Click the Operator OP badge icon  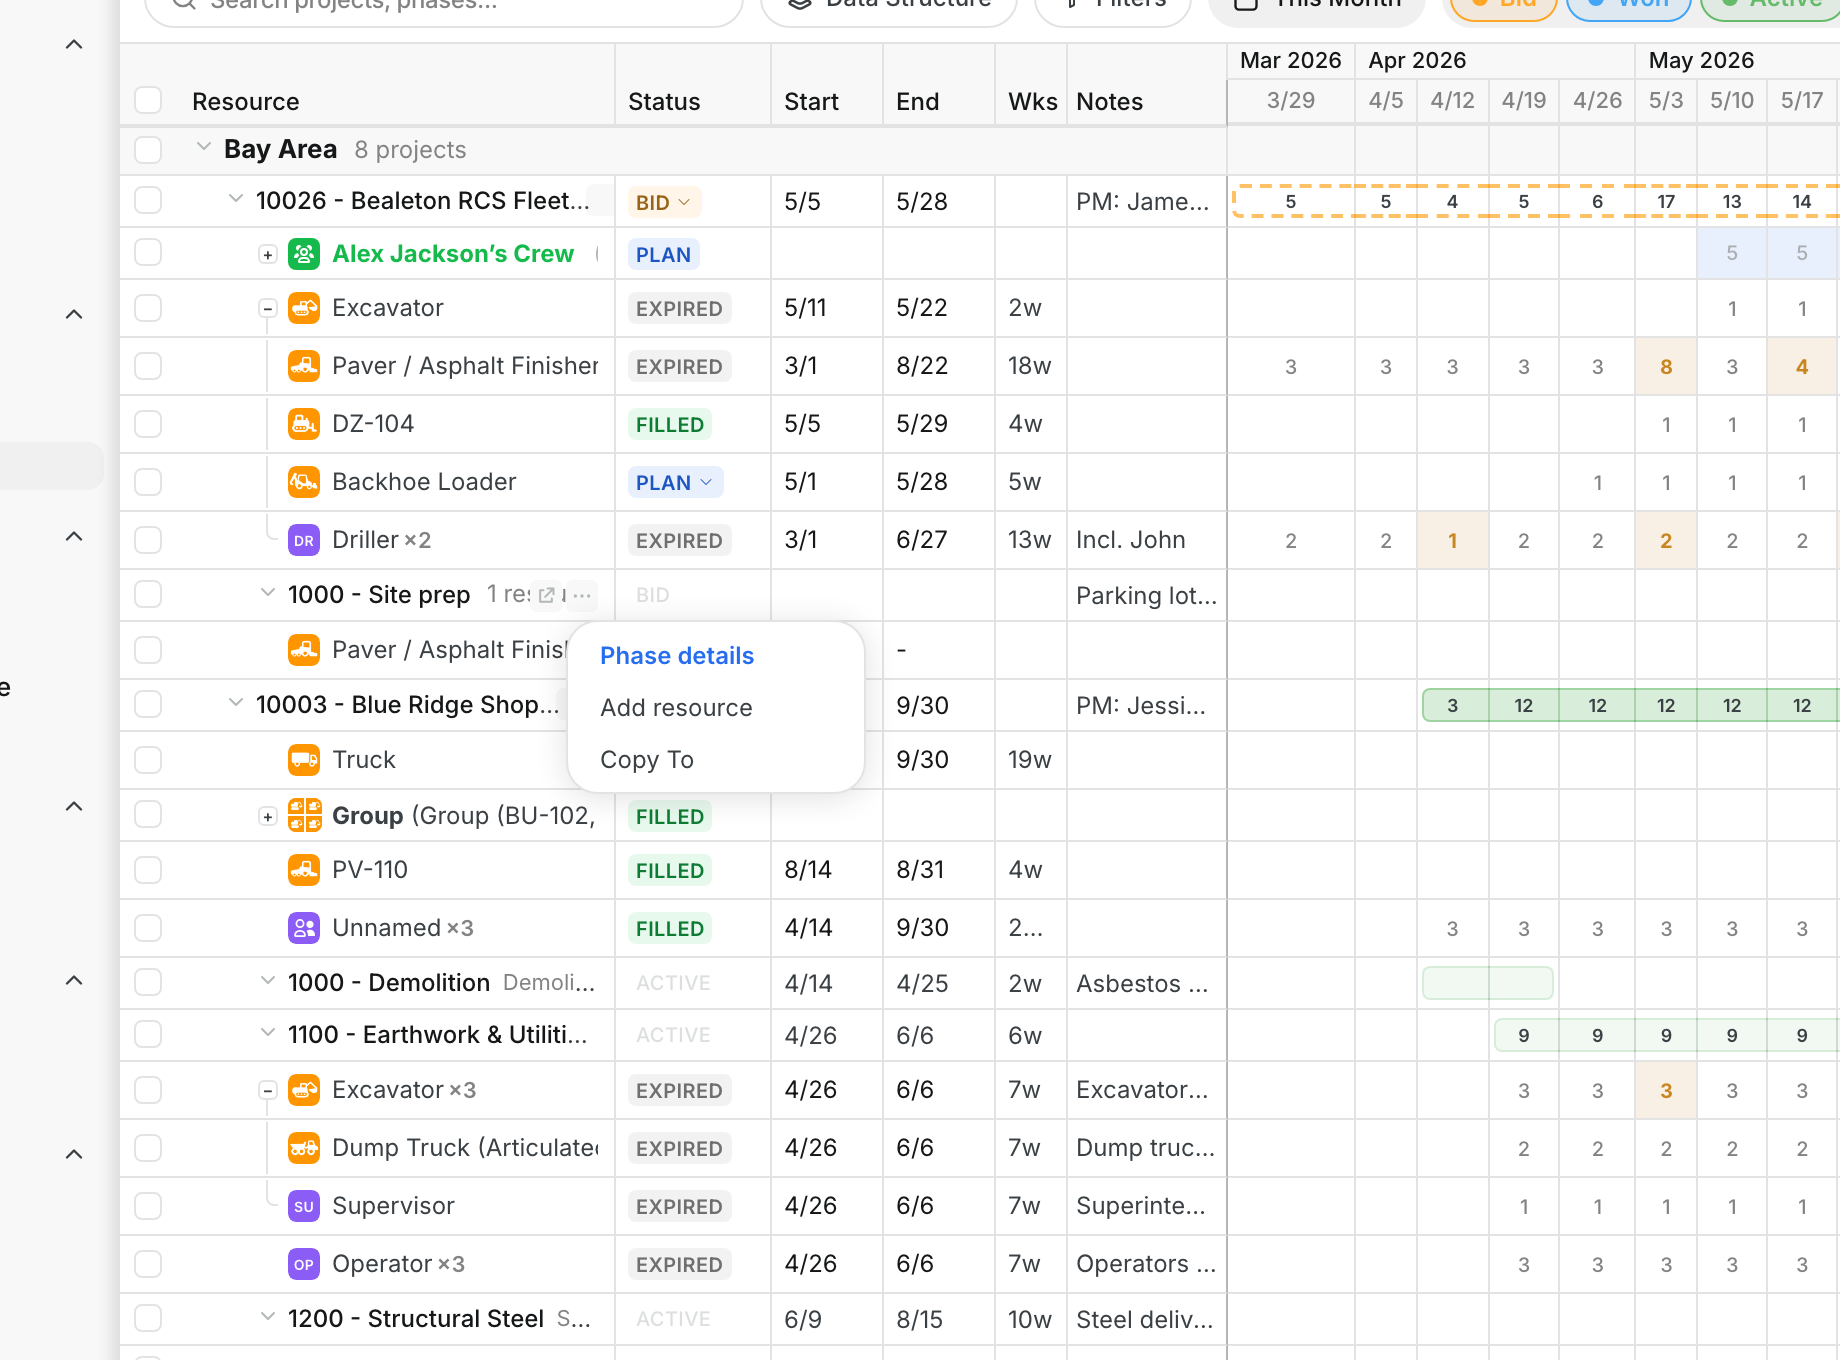tap(304, 1264)
